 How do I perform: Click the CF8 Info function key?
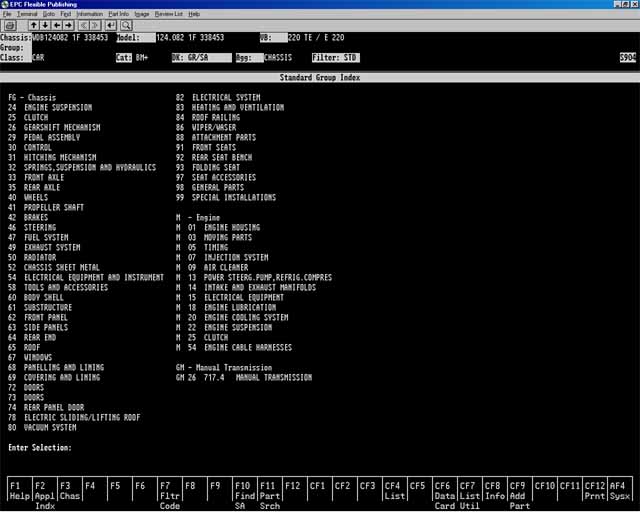coord(494,491)
